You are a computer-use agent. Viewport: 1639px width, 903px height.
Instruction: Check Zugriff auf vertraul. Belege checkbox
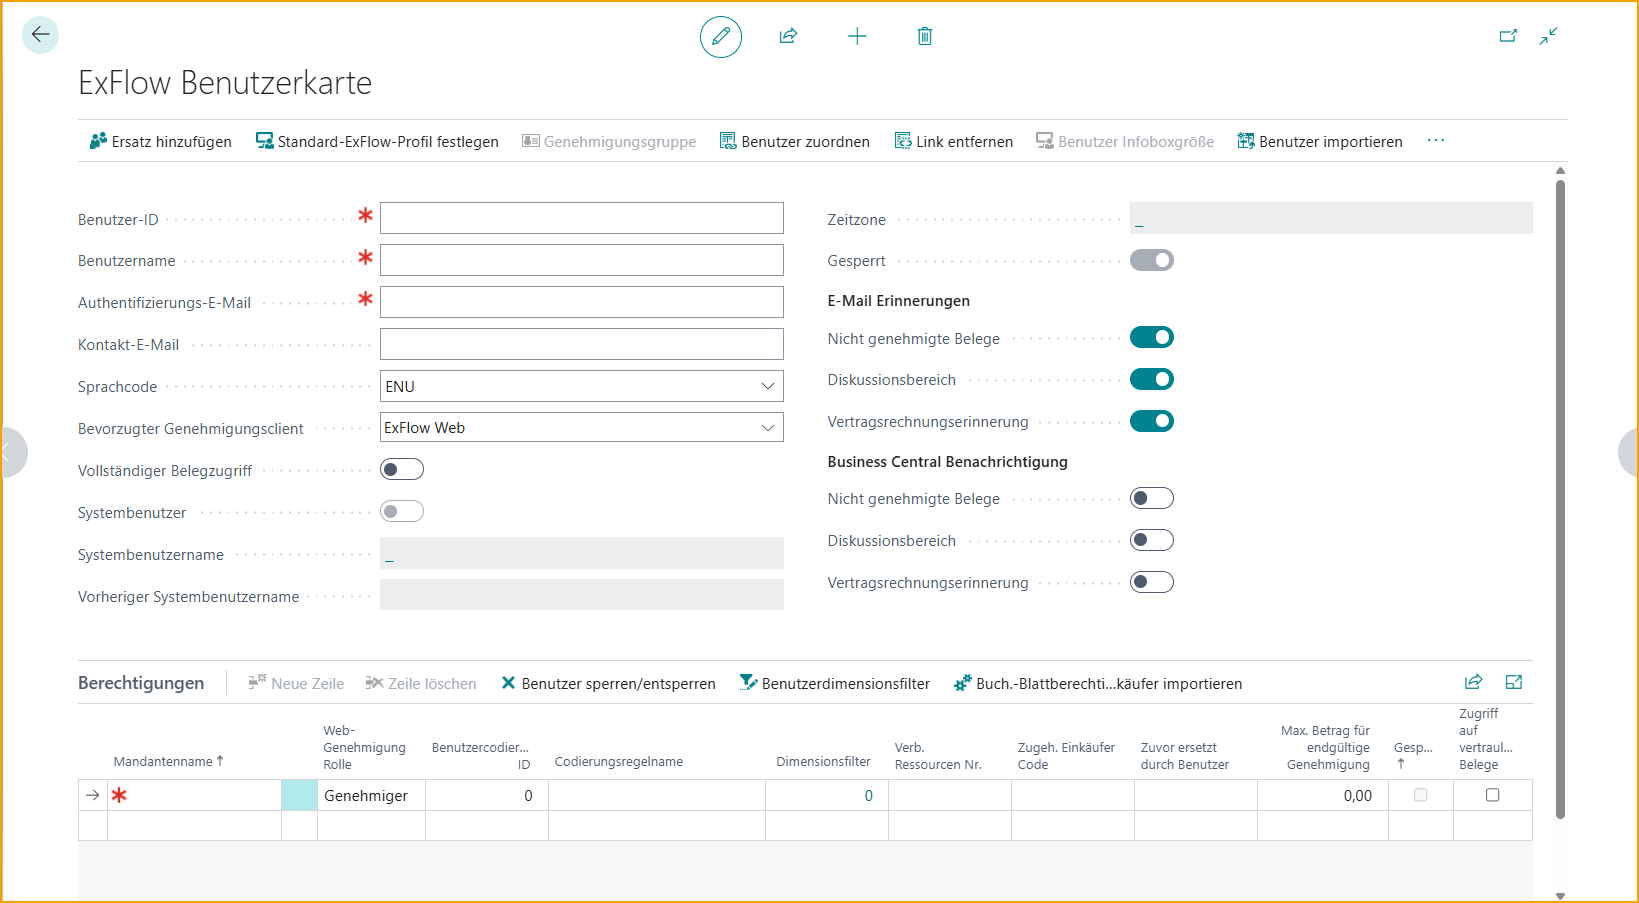point(1493,795)
